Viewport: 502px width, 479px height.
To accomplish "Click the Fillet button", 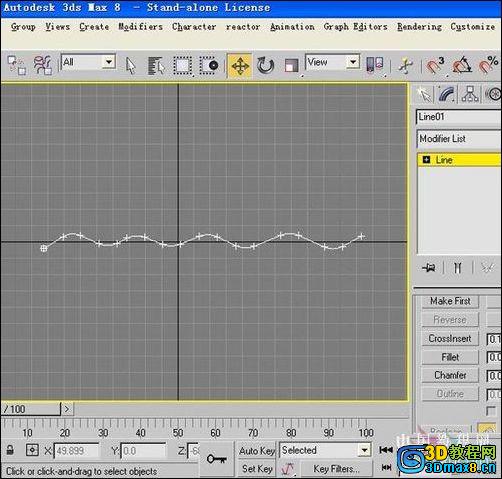I will coord(450,357).
